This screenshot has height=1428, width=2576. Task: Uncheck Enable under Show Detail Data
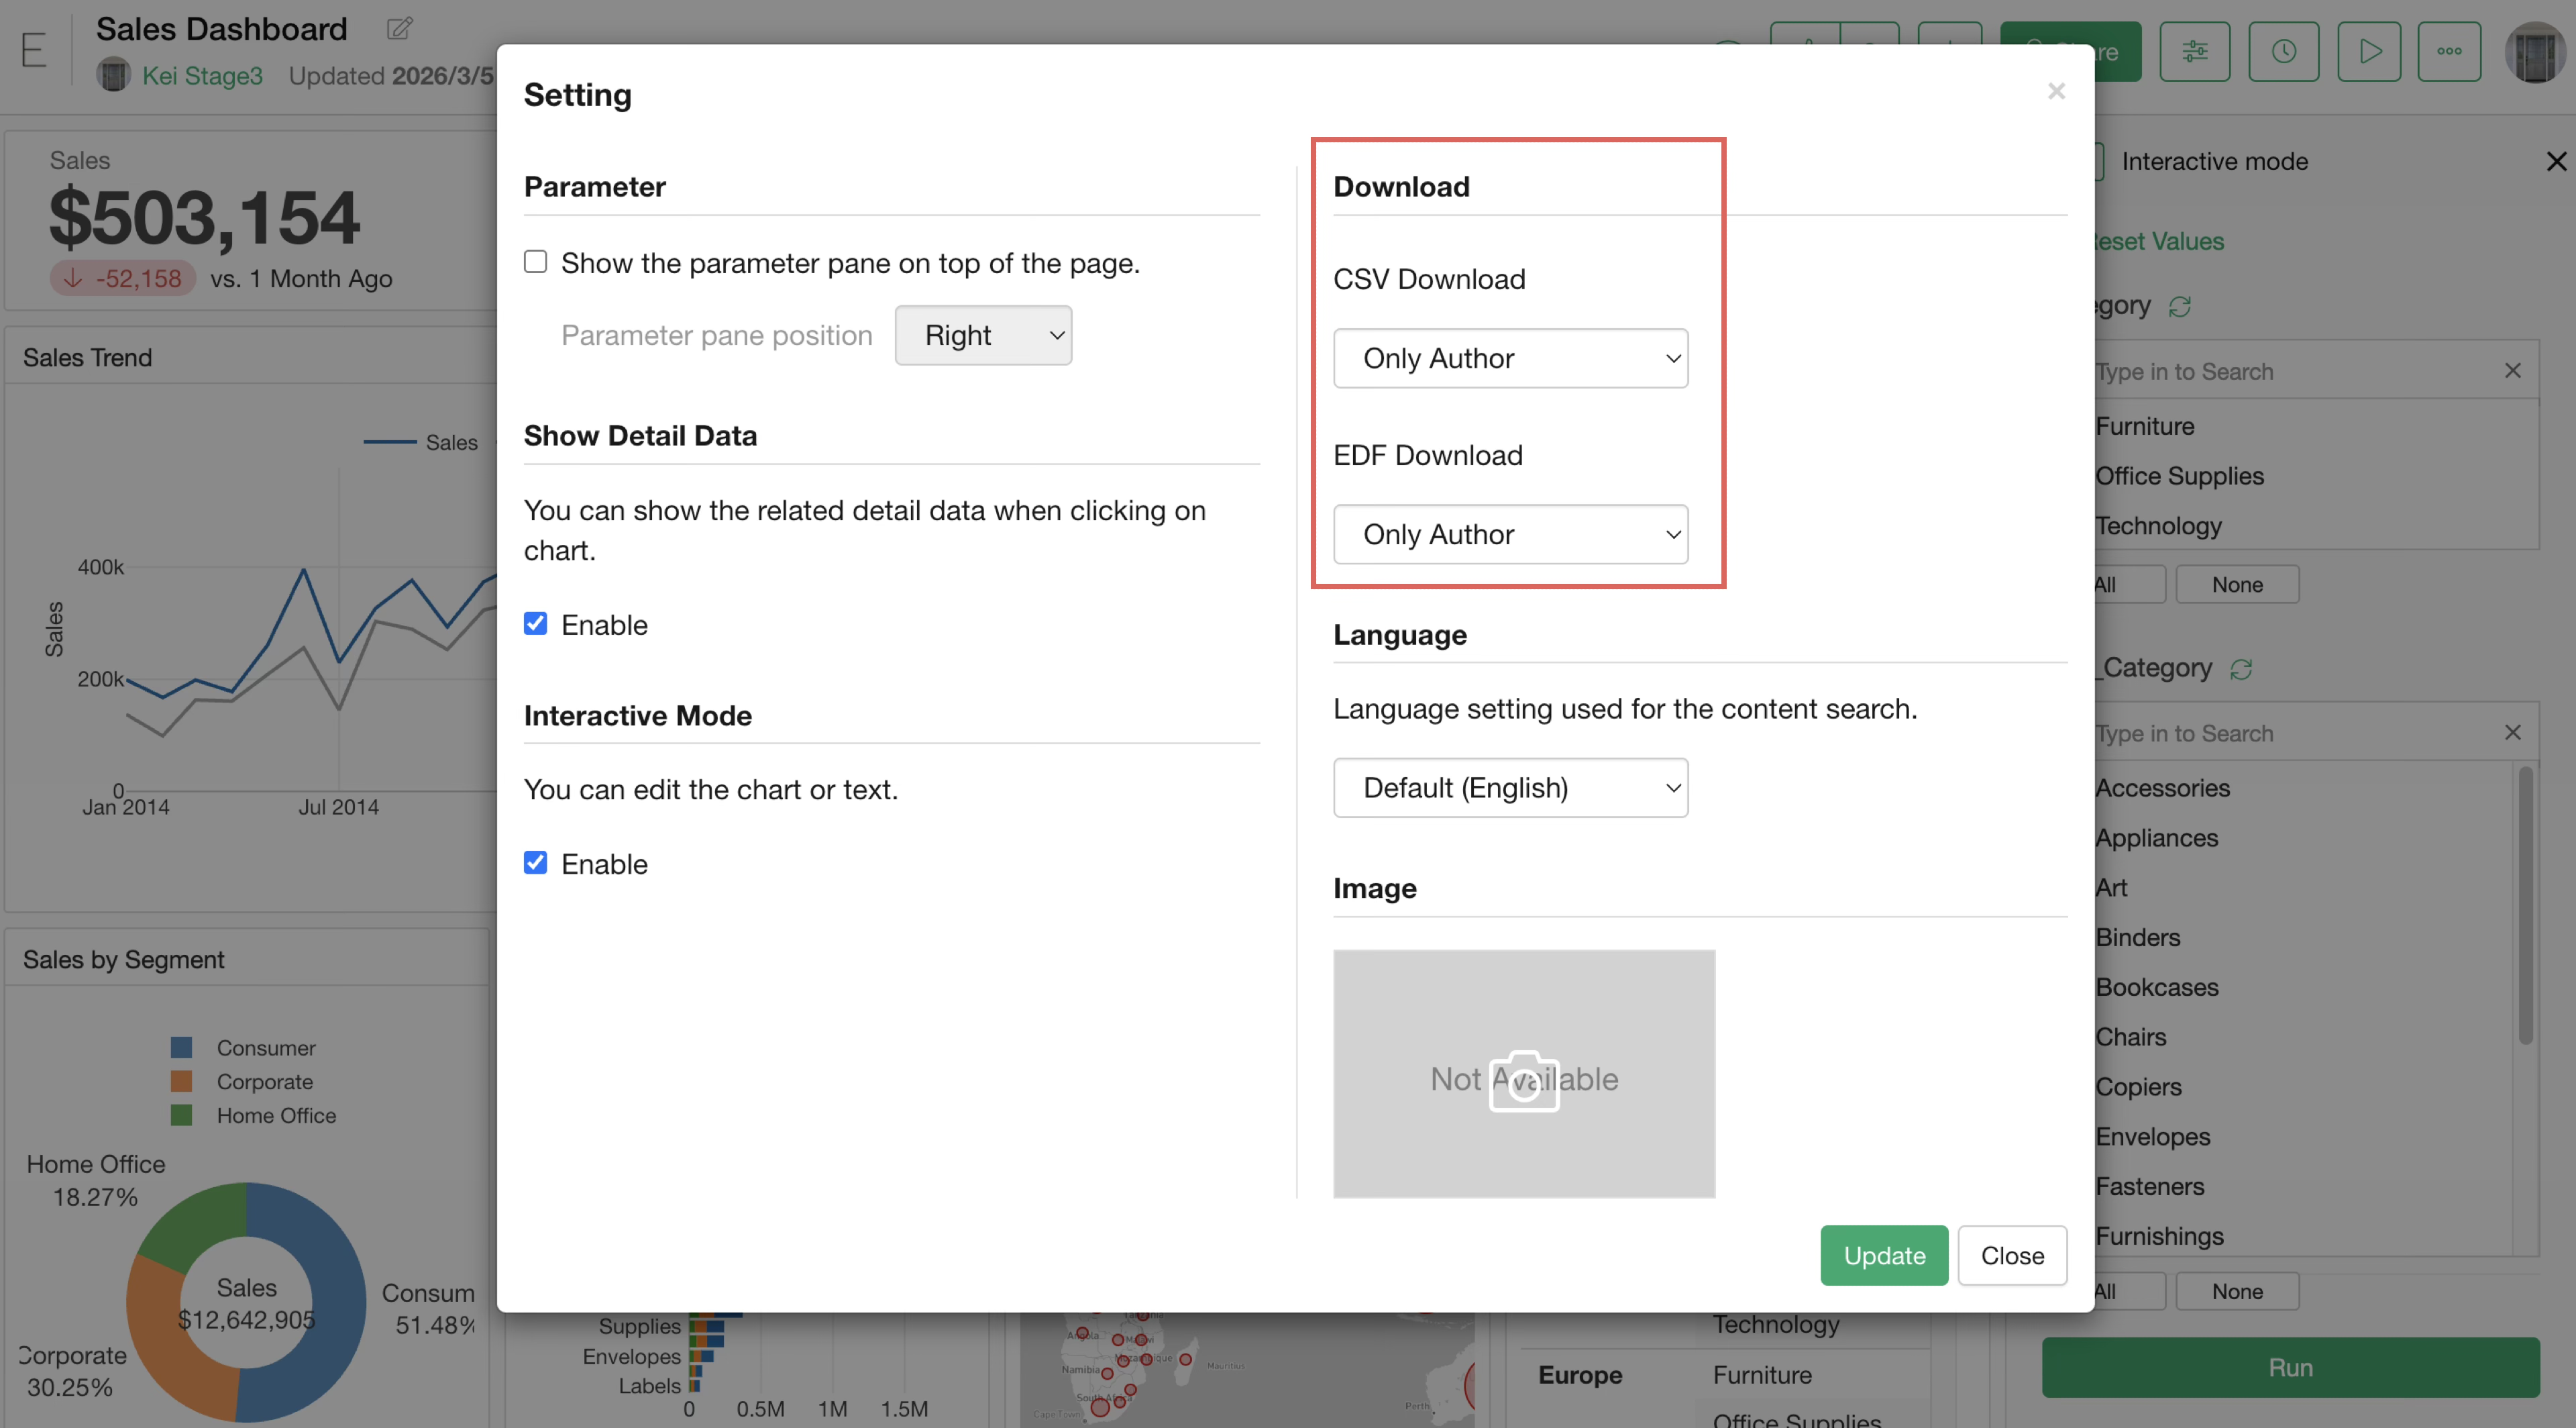(x=536, y=624)
